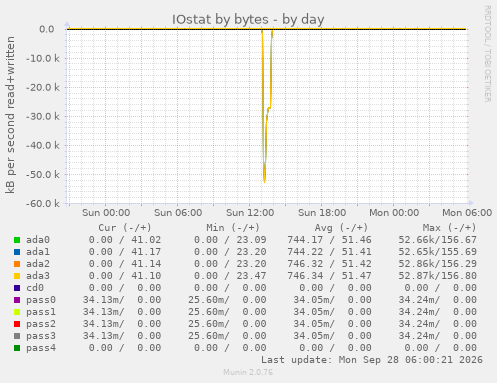Viewport: 497px width, 383px height.
Task: Click the Sun 06:00 time axis label
Action: [178, 213]
